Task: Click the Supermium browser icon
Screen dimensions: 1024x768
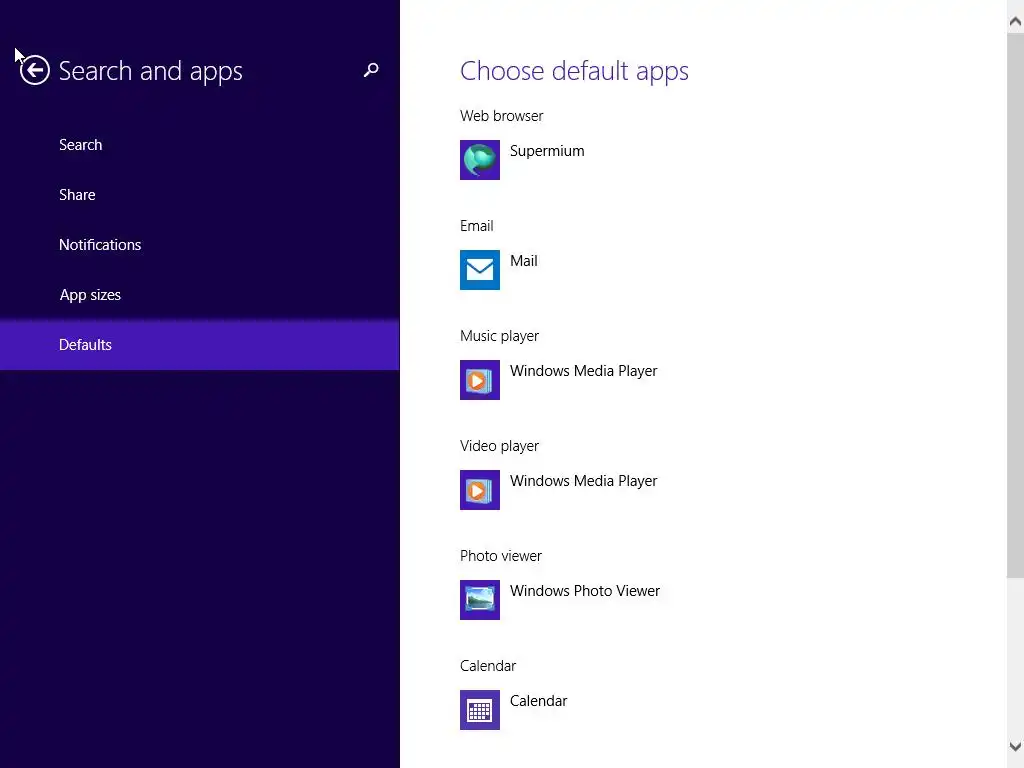Action: click(x=479, y=160)
